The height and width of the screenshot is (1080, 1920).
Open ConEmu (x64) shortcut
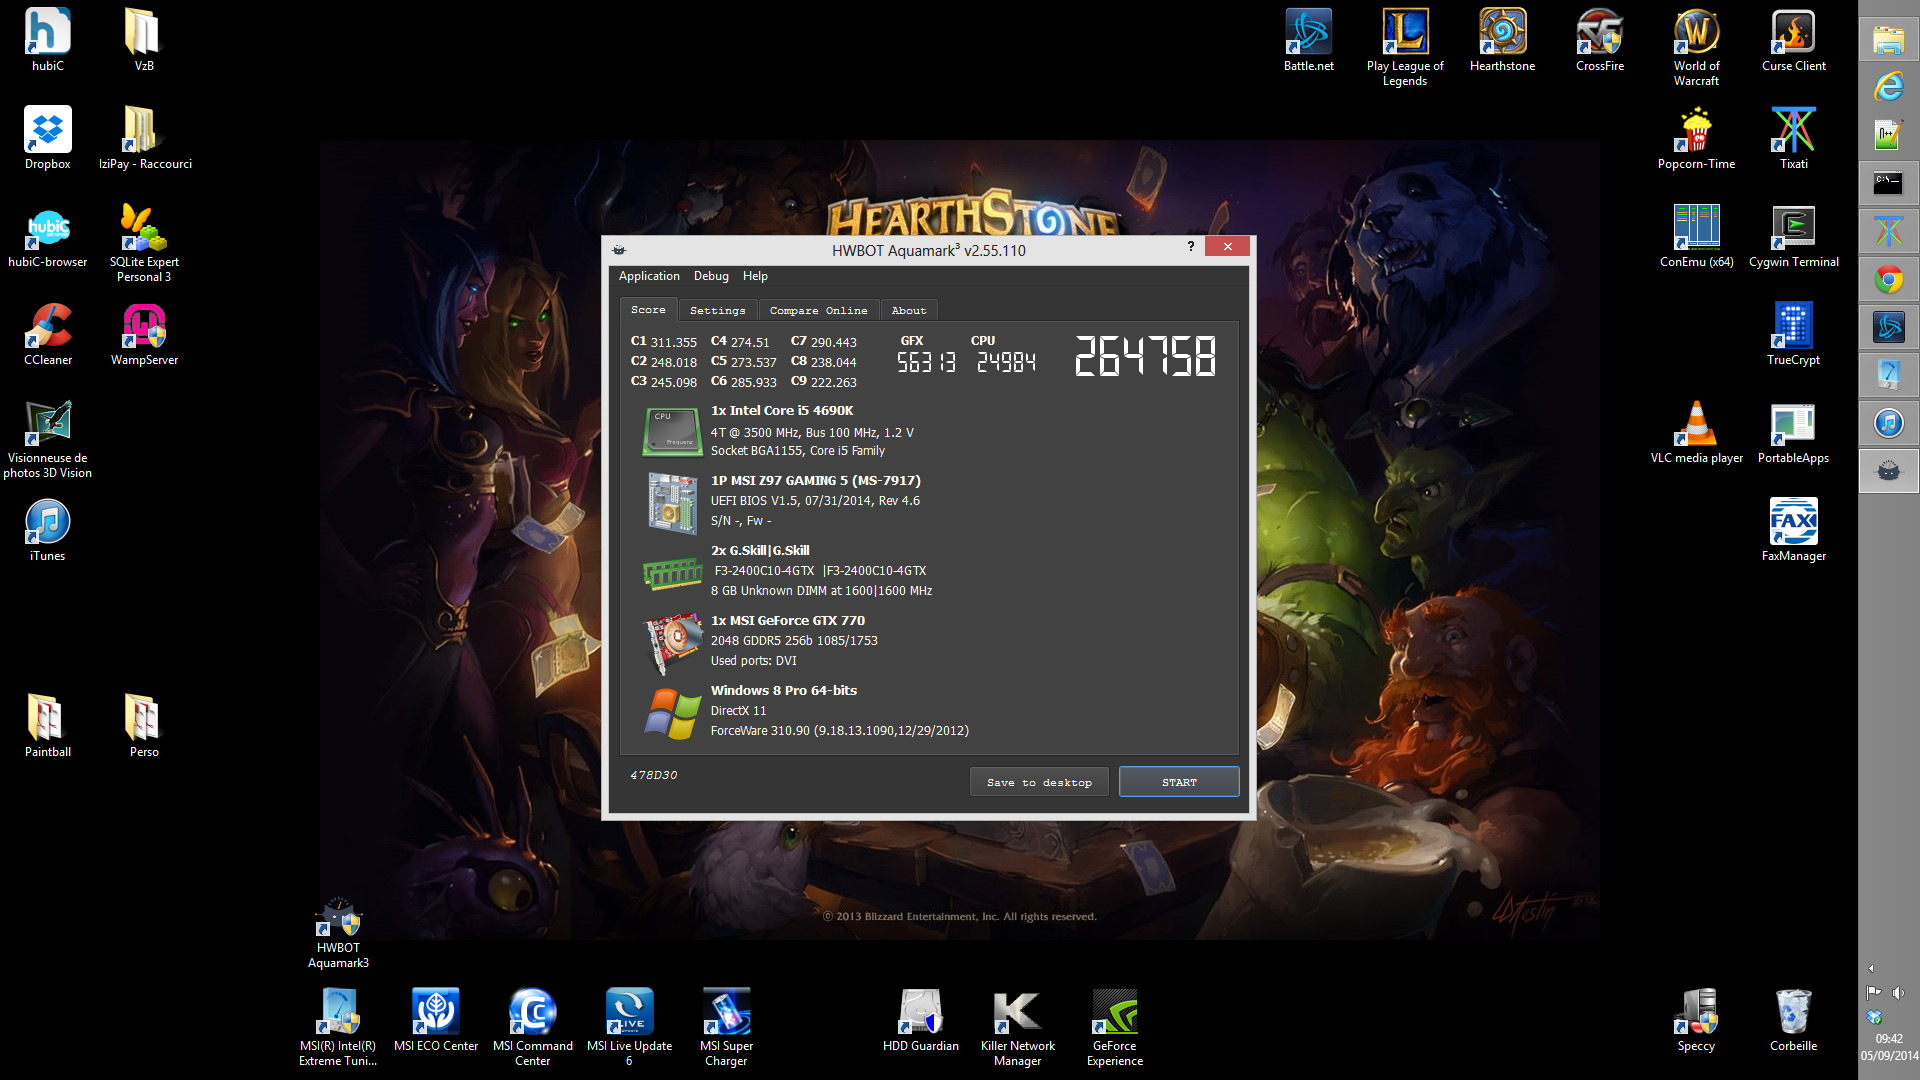1696,236
